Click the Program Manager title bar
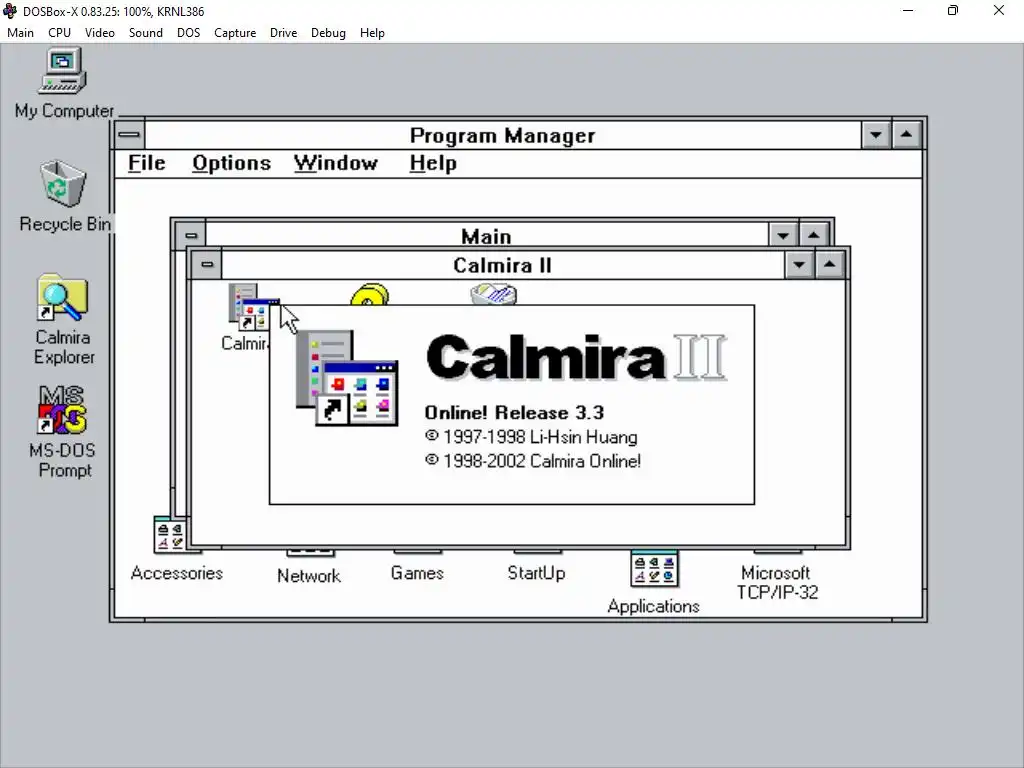The image size is (1024, 768). 503,135
